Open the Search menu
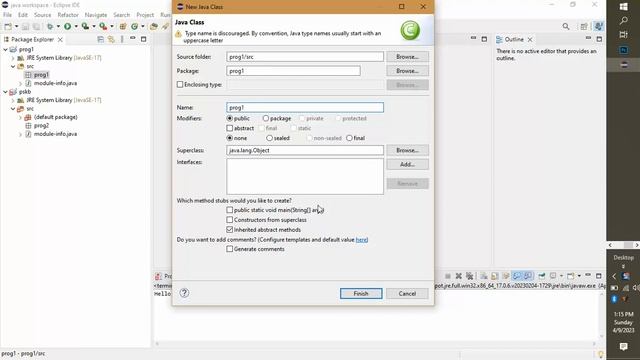Viewport: 640px width, 360px height. click(122, 15)
